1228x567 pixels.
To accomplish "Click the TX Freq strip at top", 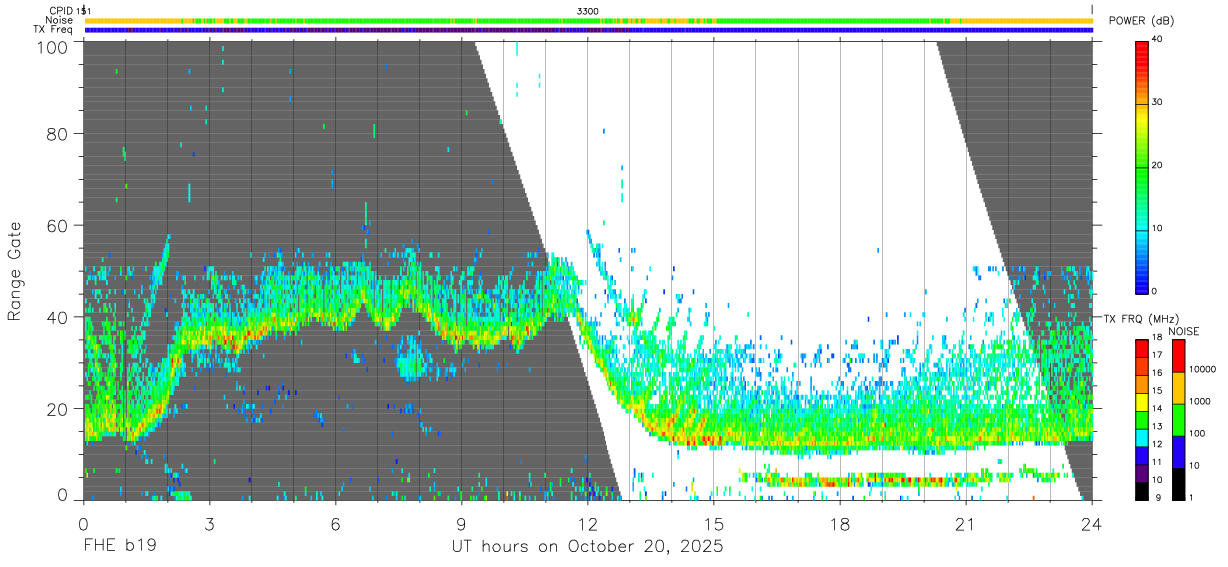I will click(589, 30).
